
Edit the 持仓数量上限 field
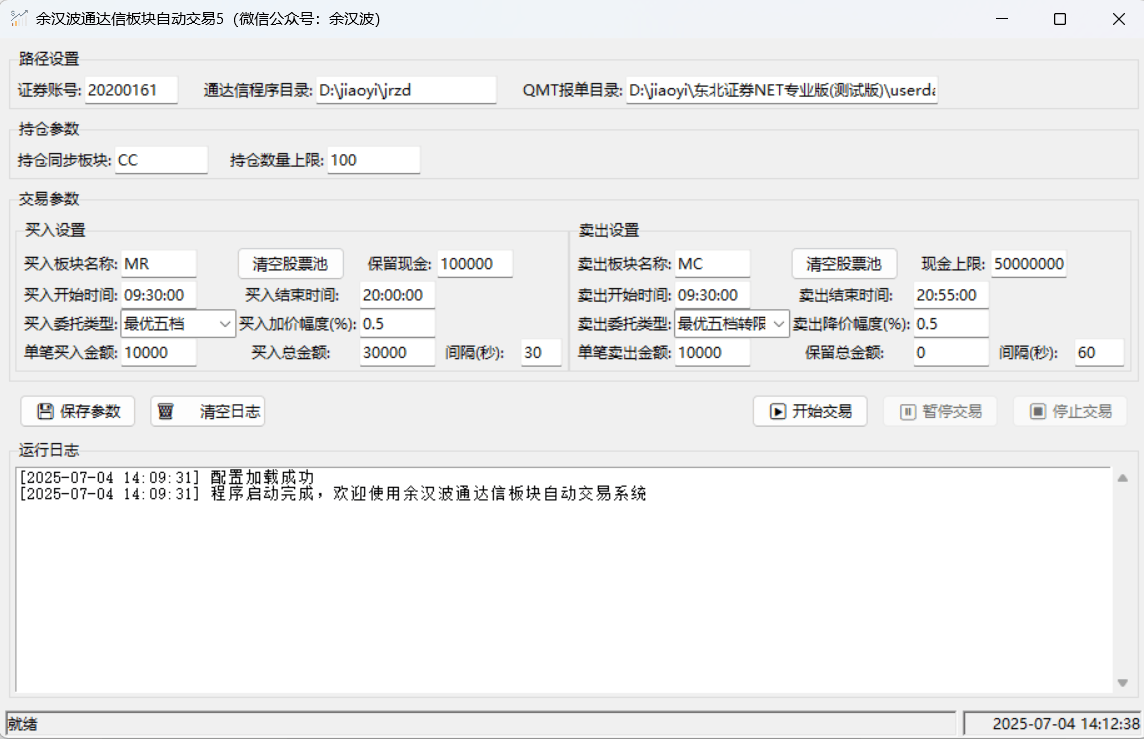point(373,160)
